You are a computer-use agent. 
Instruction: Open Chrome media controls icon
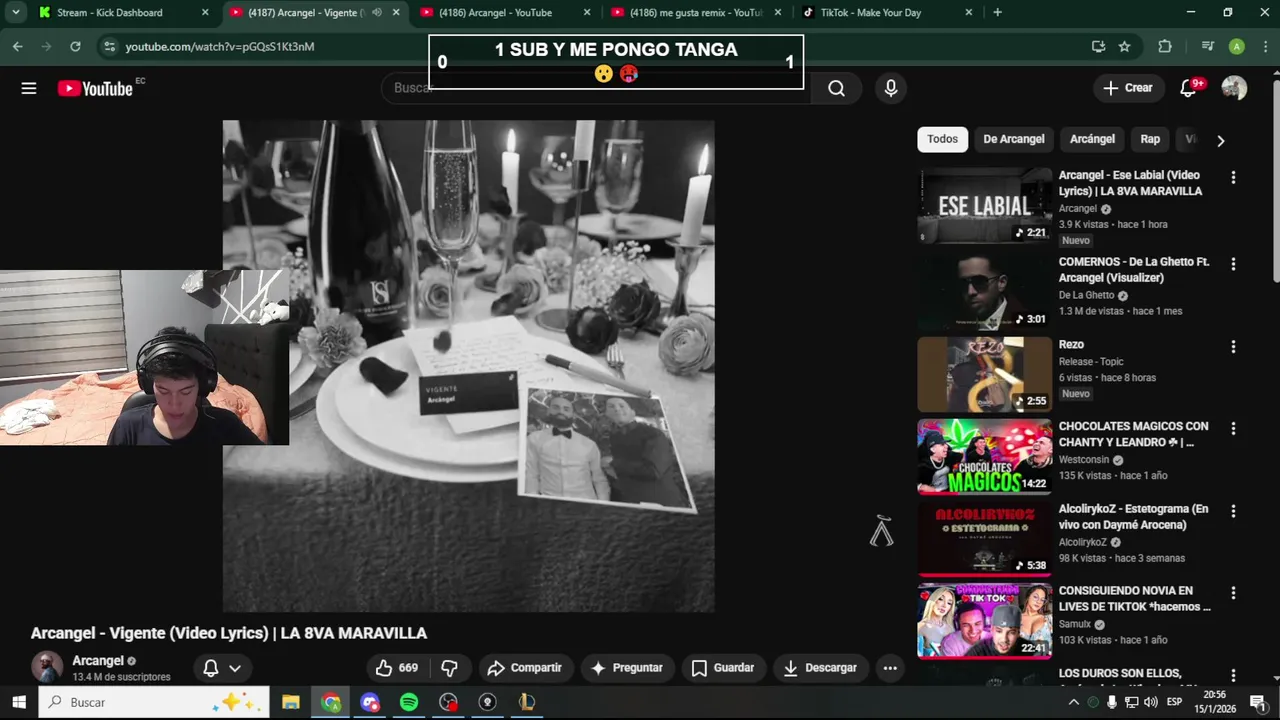coord(1208,46)
